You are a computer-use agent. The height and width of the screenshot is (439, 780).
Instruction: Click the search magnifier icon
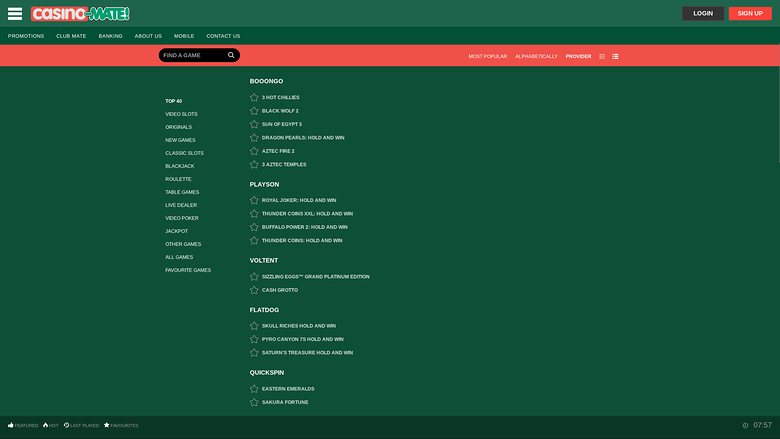231,56
